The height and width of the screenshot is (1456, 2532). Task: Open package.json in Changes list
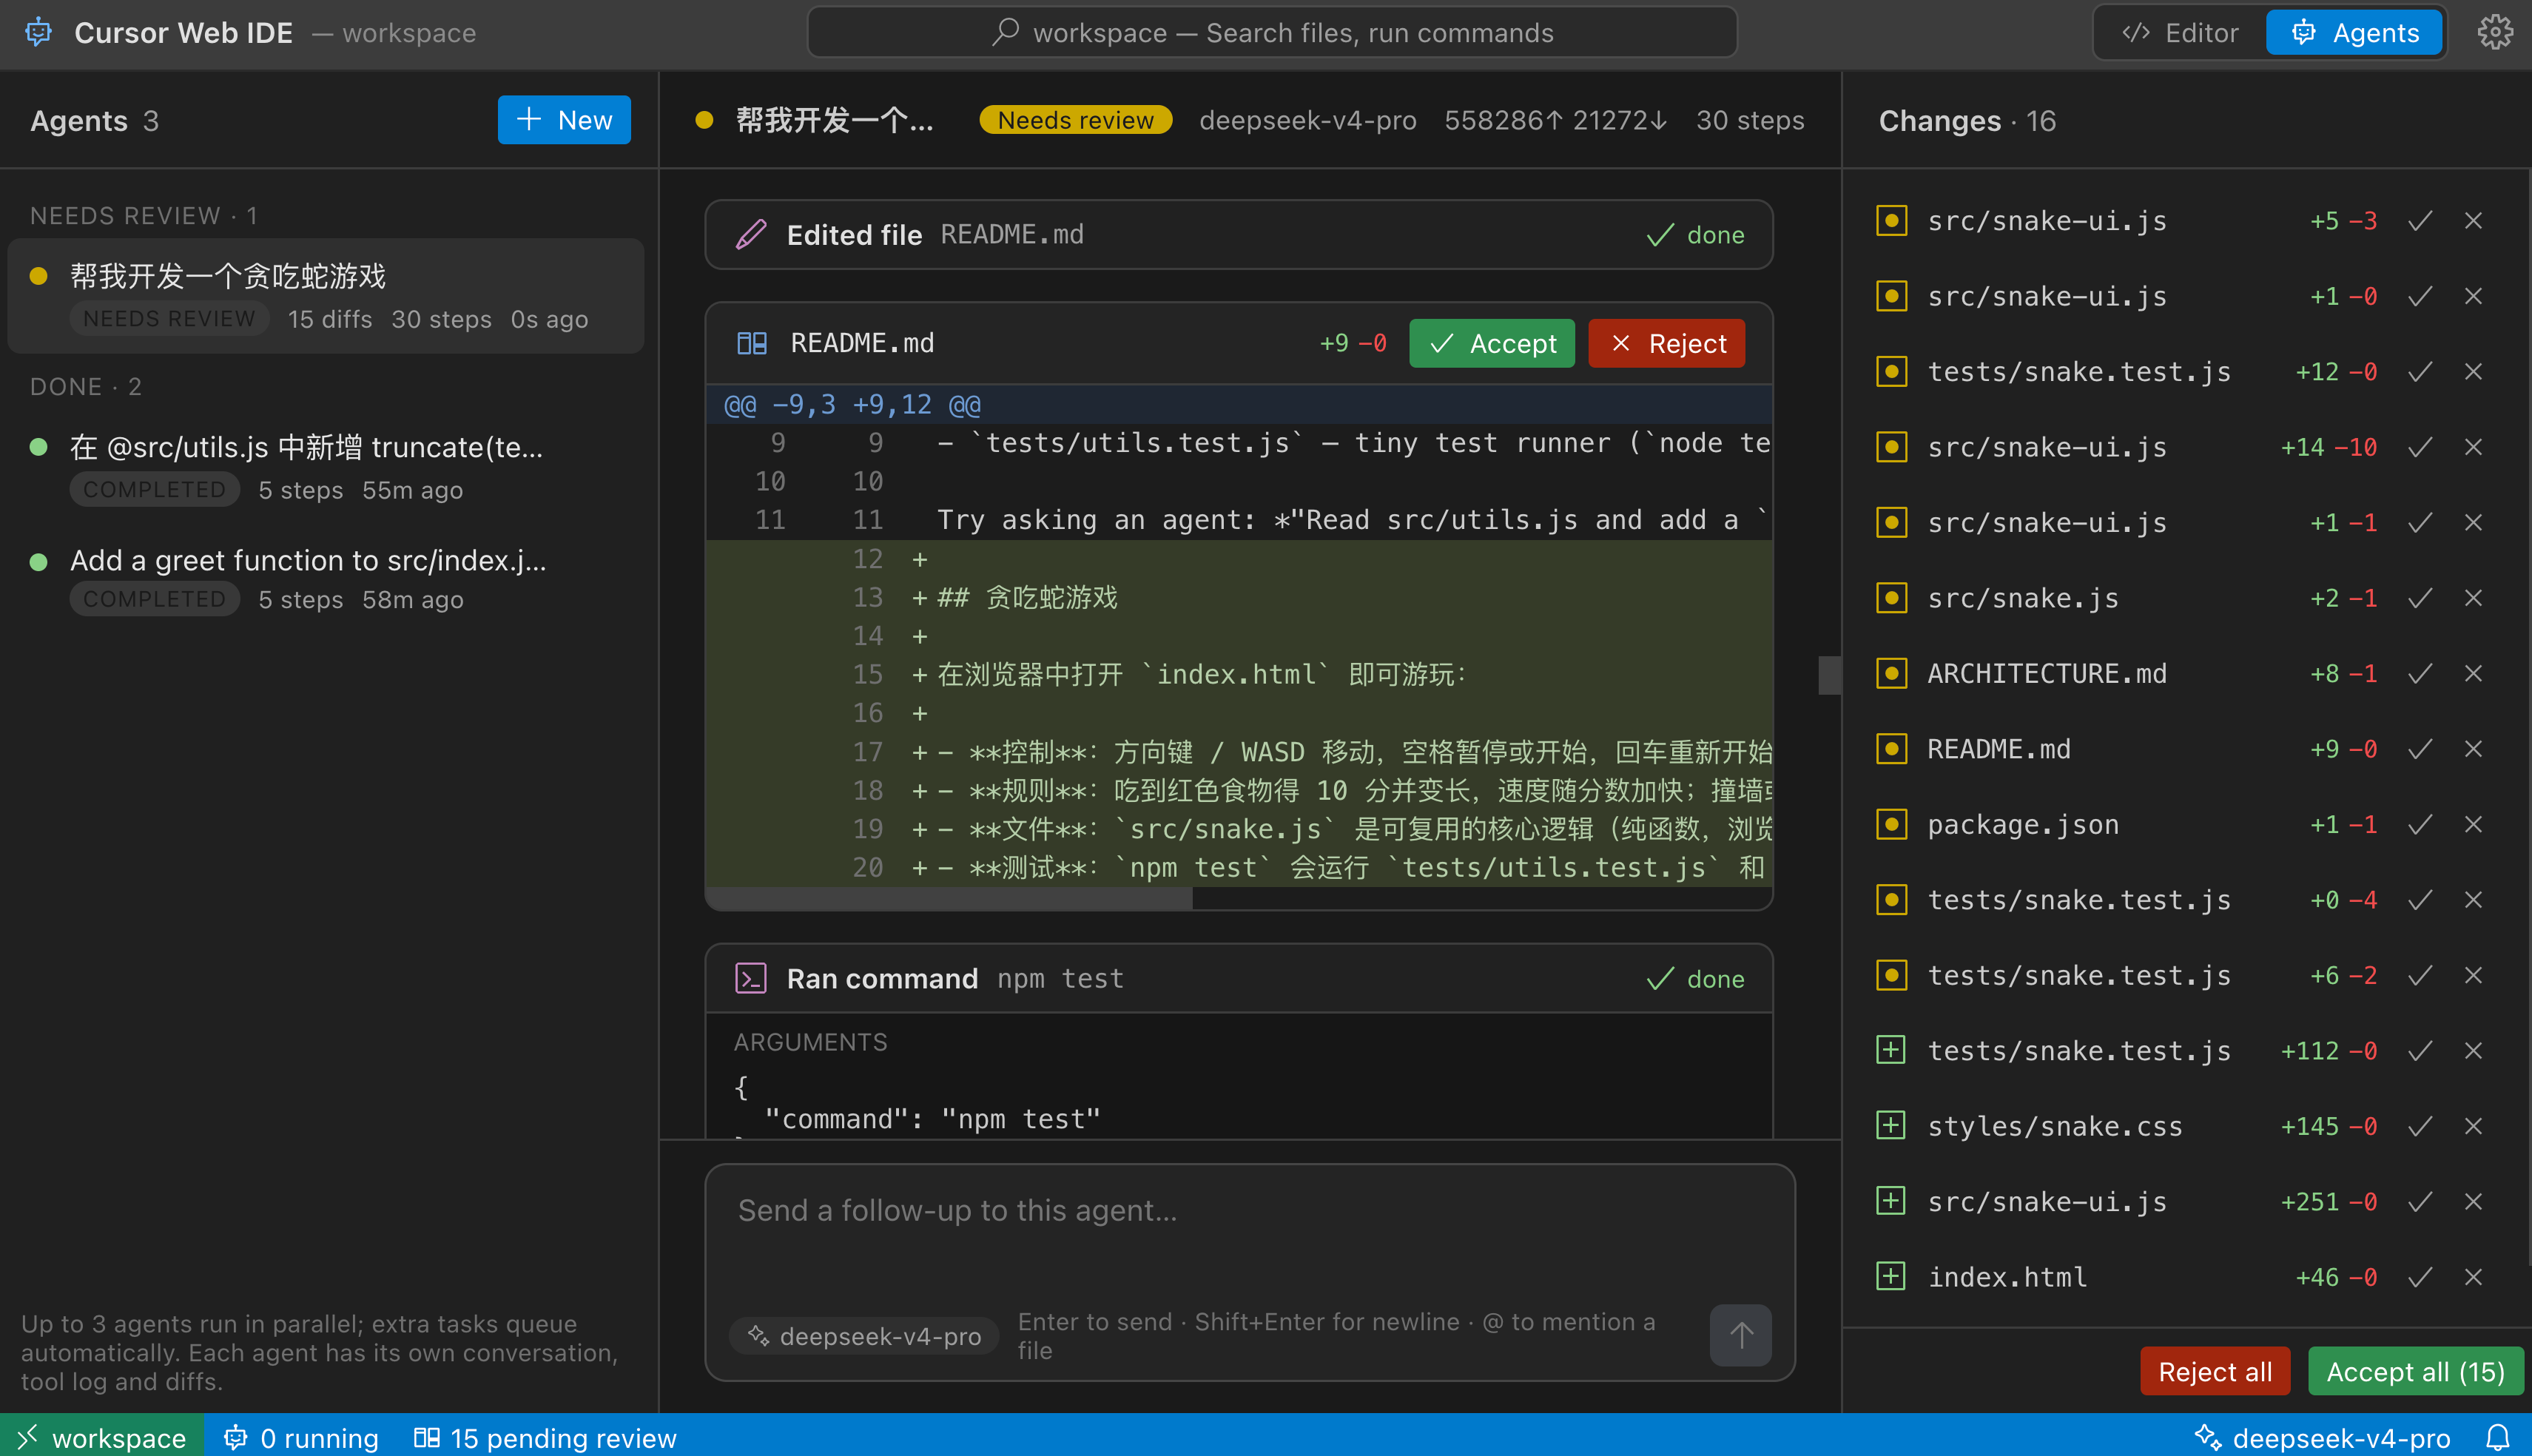click(x=2023, y=824)
